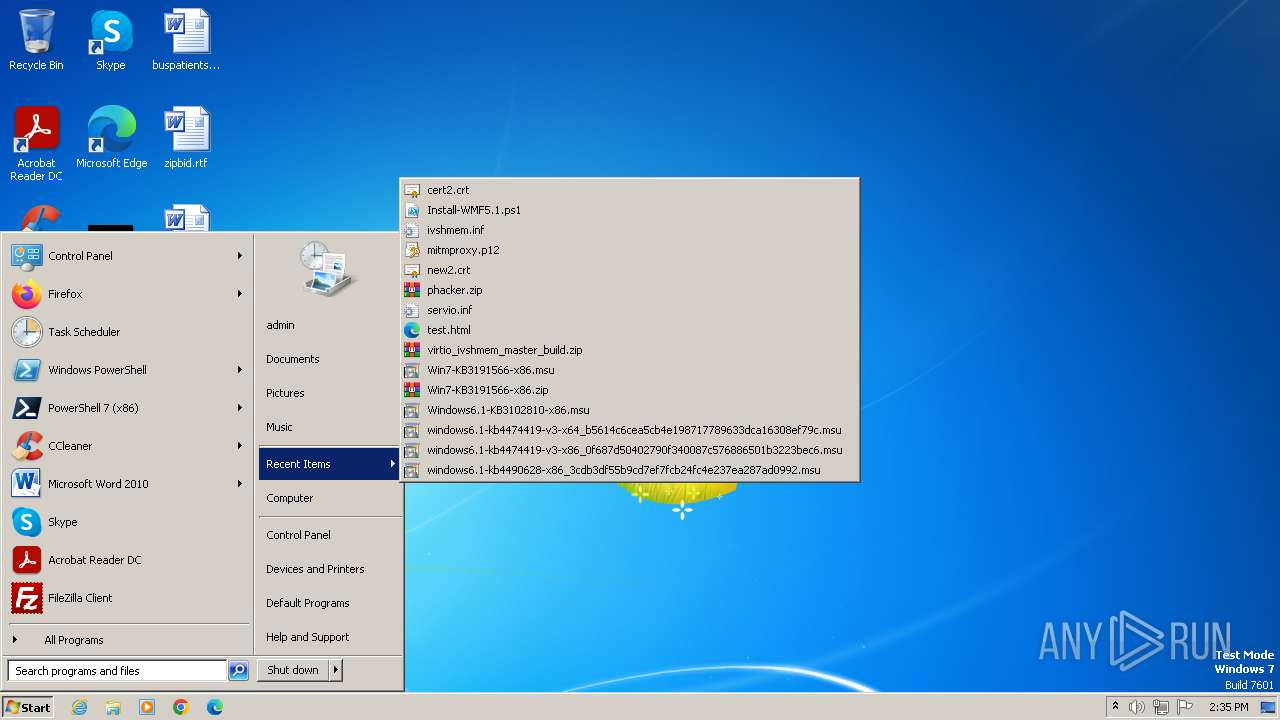Viewport: 1280px width, 720px height.
Task: Open recent item Win7-KB3191566-x86.msu
Action: point(629,370)
